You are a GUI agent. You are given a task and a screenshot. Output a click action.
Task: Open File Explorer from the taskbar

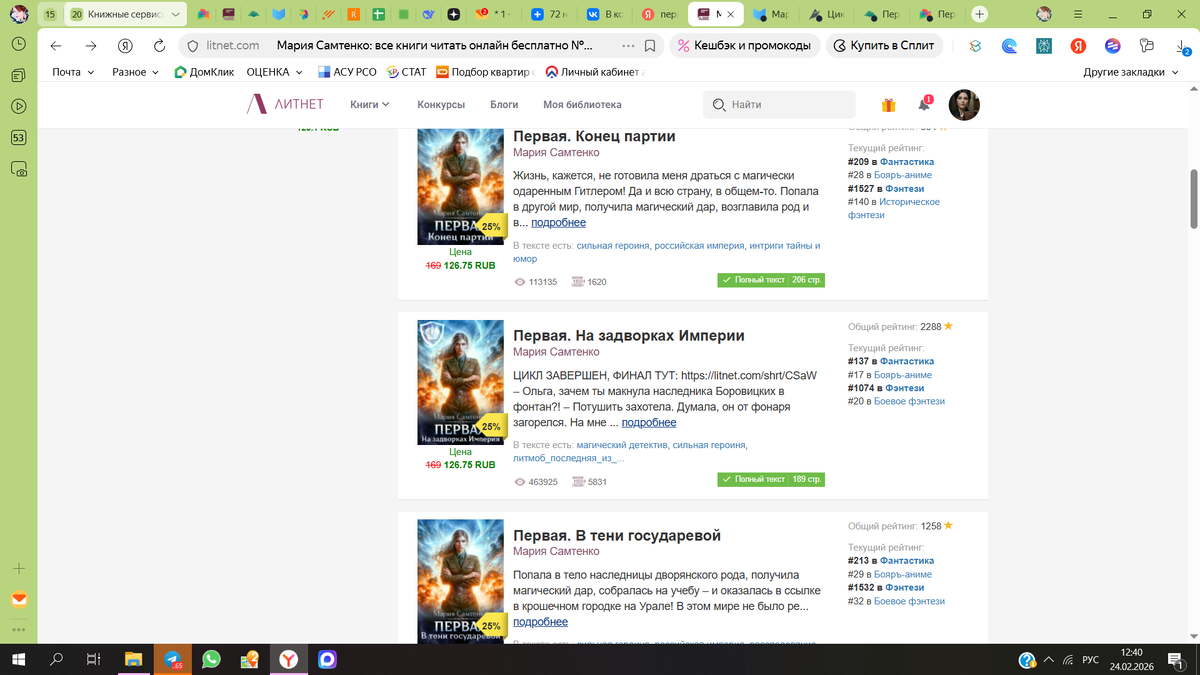(133, 659)
